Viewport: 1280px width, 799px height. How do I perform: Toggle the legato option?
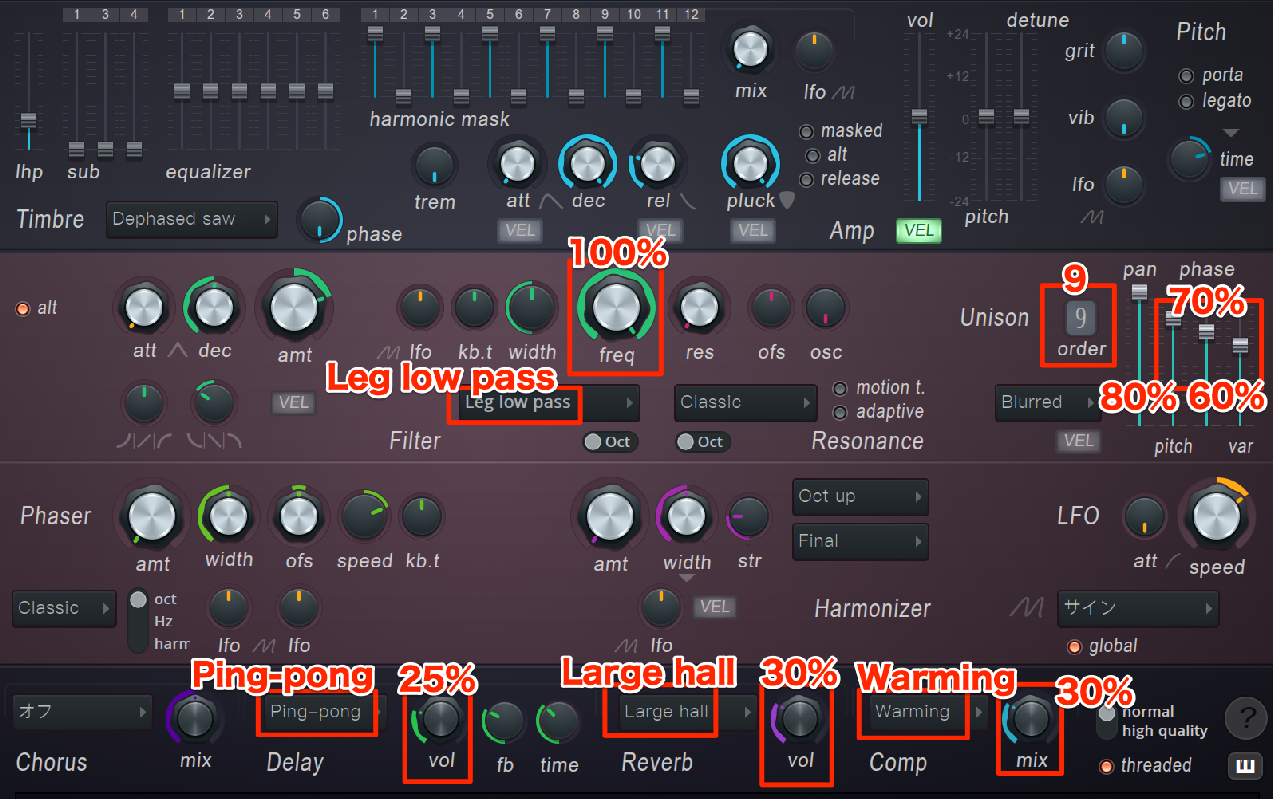1186,101
